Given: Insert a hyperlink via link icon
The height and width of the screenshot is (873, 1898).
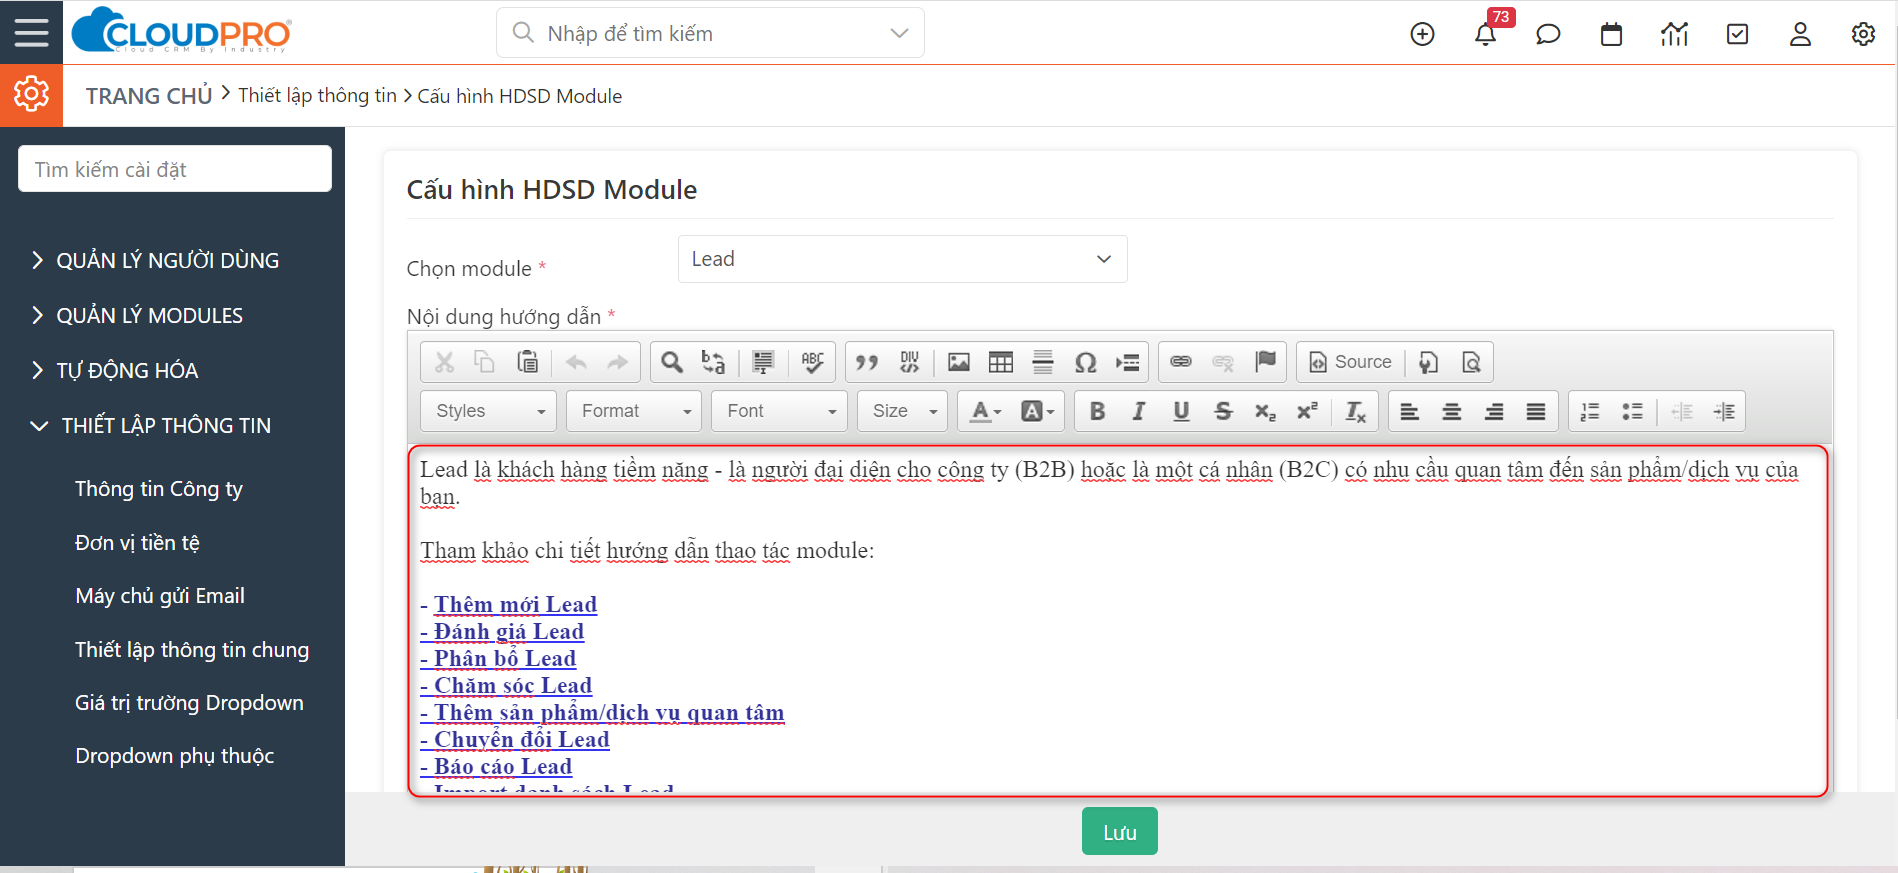Looking at the screenshot, I should point(1181,362).
